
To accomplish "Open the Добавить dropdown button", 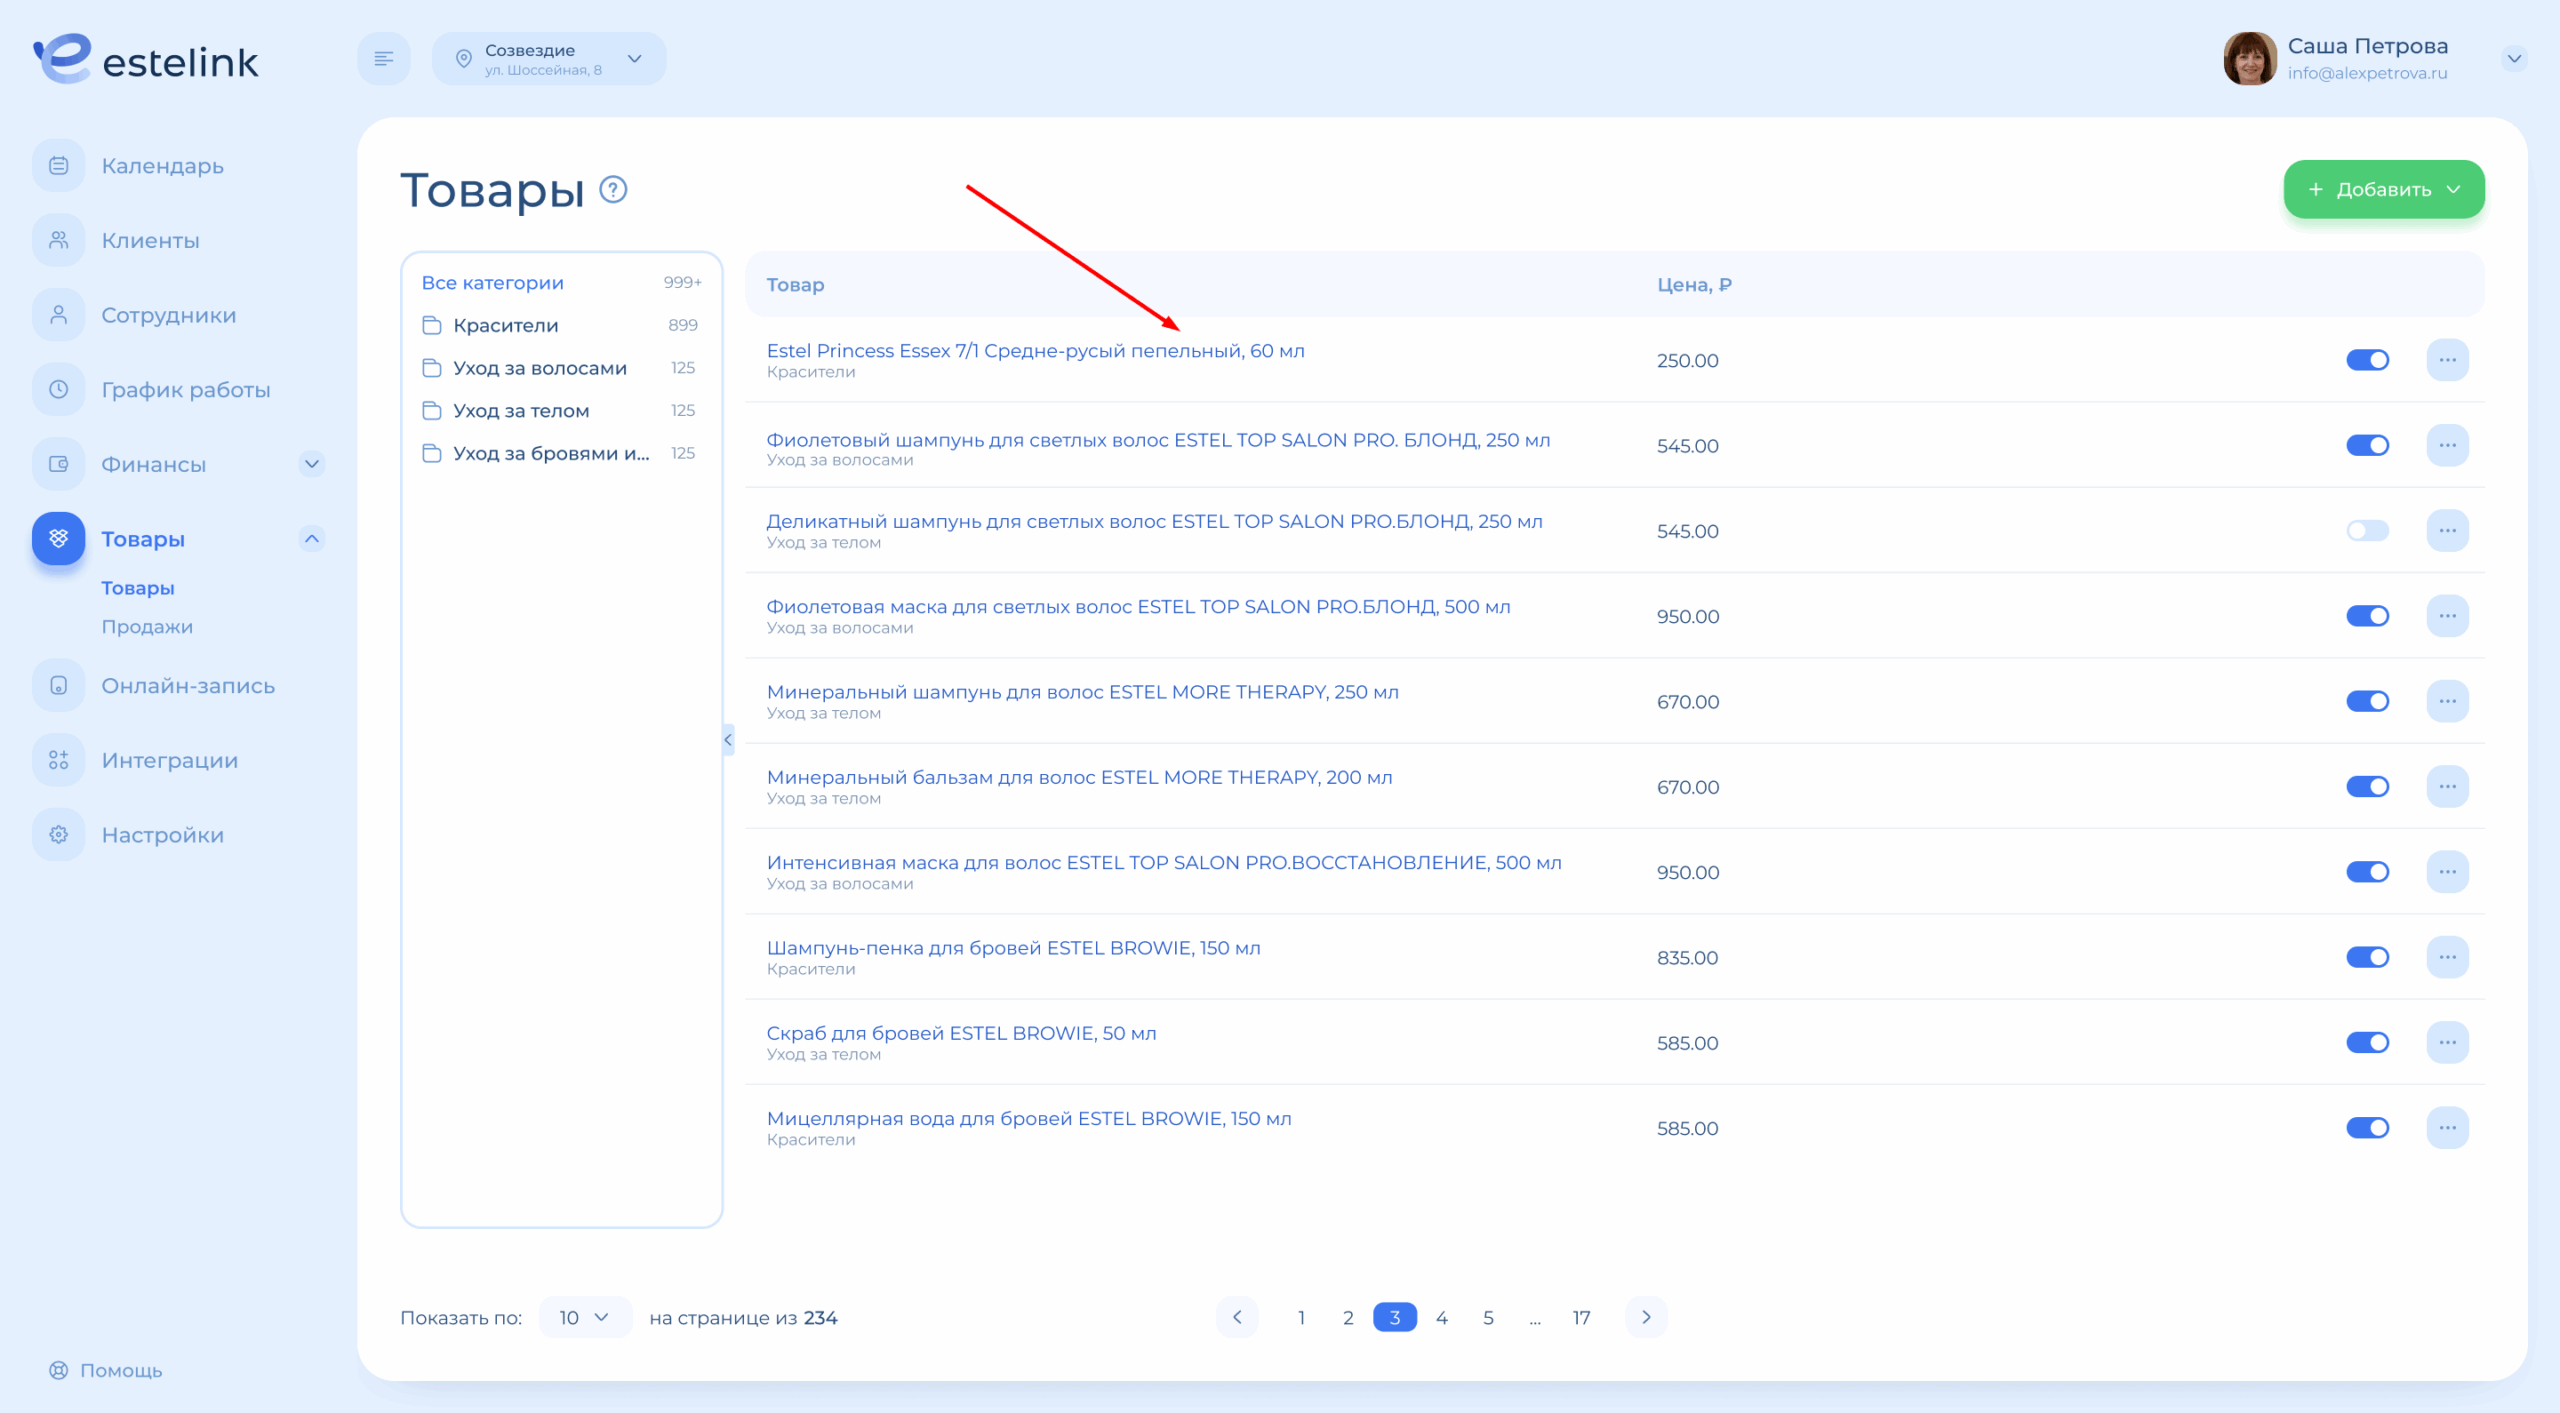I will pos(2384,189).
